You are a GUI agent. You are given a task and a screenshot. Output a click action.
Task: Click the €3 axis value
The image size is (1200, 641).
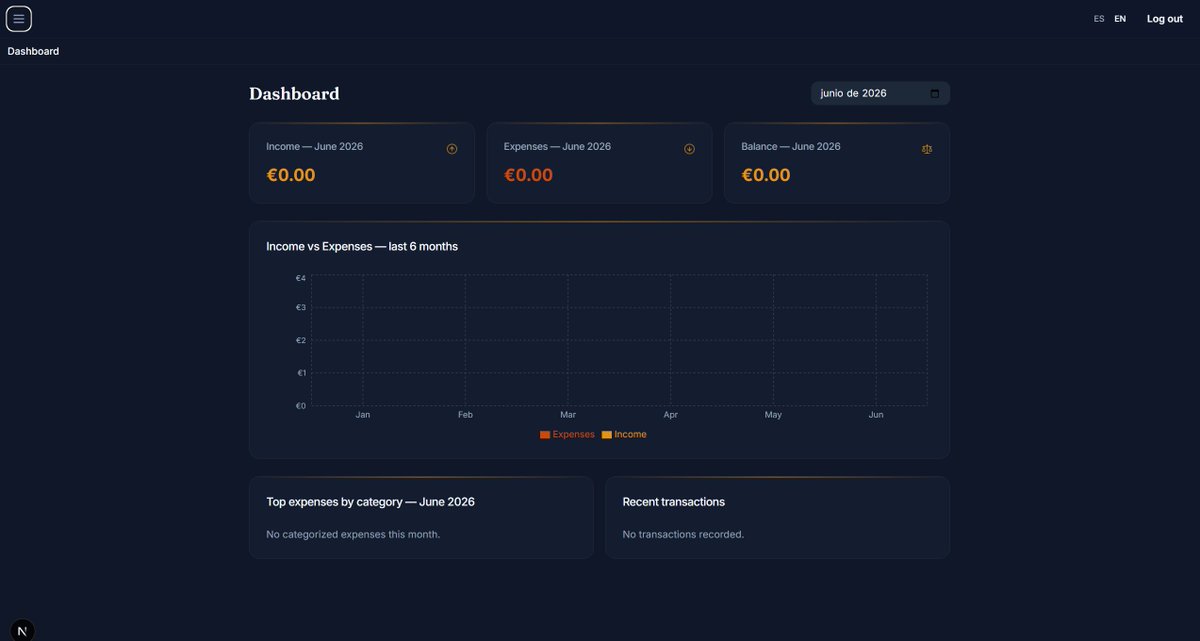(300, 307)
